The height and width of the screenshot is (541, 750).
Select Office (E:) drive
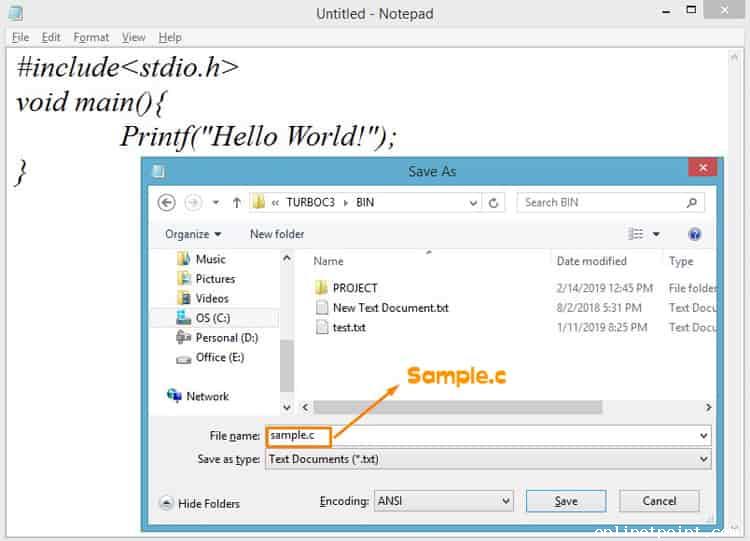pyautogui.click(x=220, y=357)
